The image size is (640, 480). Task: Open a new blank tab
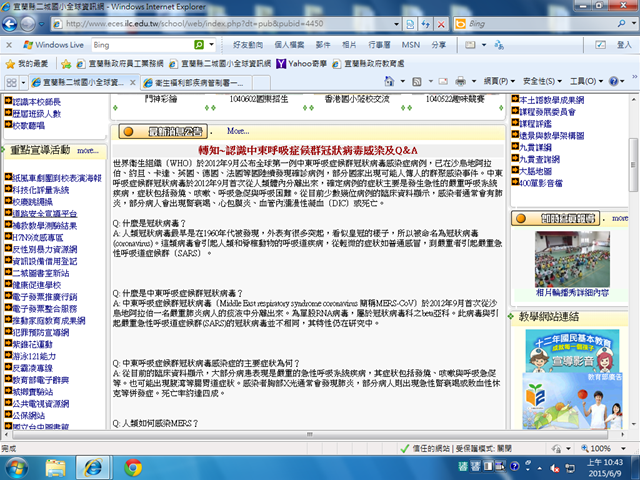pos(261,83)
